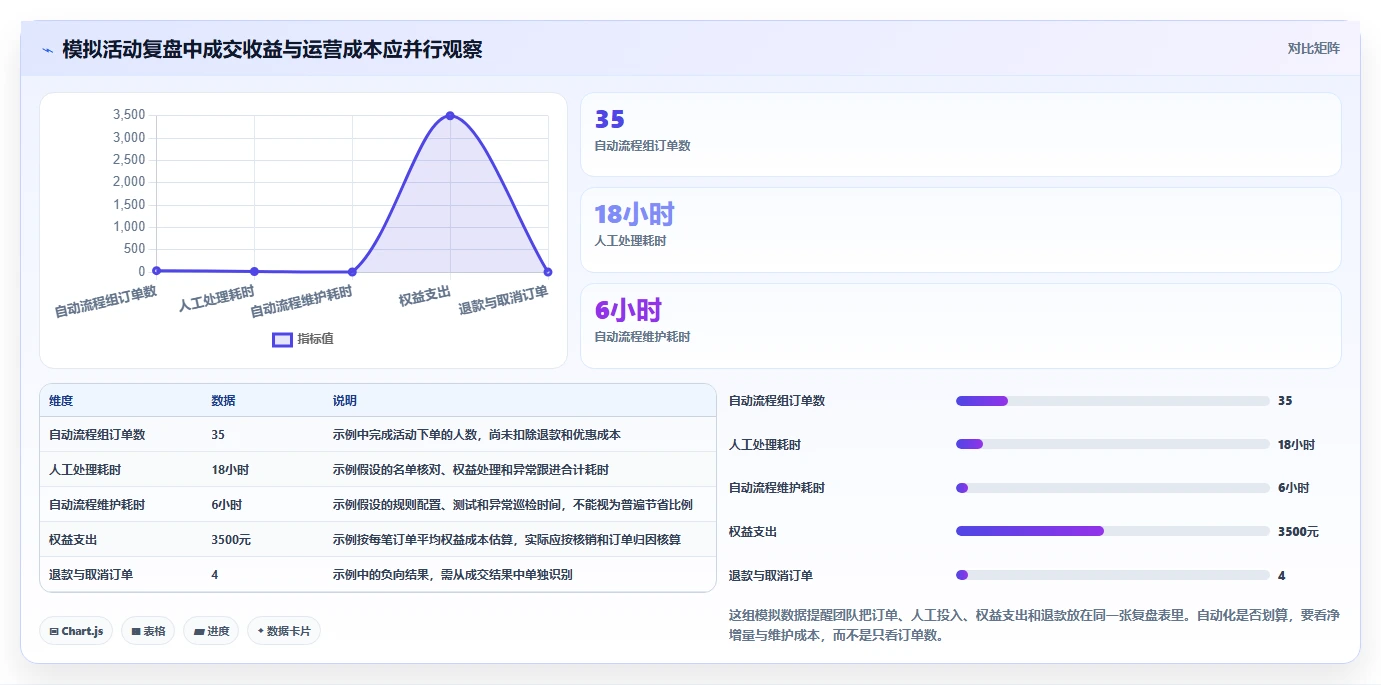Toggle the 指标值 legend swatch under the chart
Screen dimensions: 1381x685
pos(283,339)
